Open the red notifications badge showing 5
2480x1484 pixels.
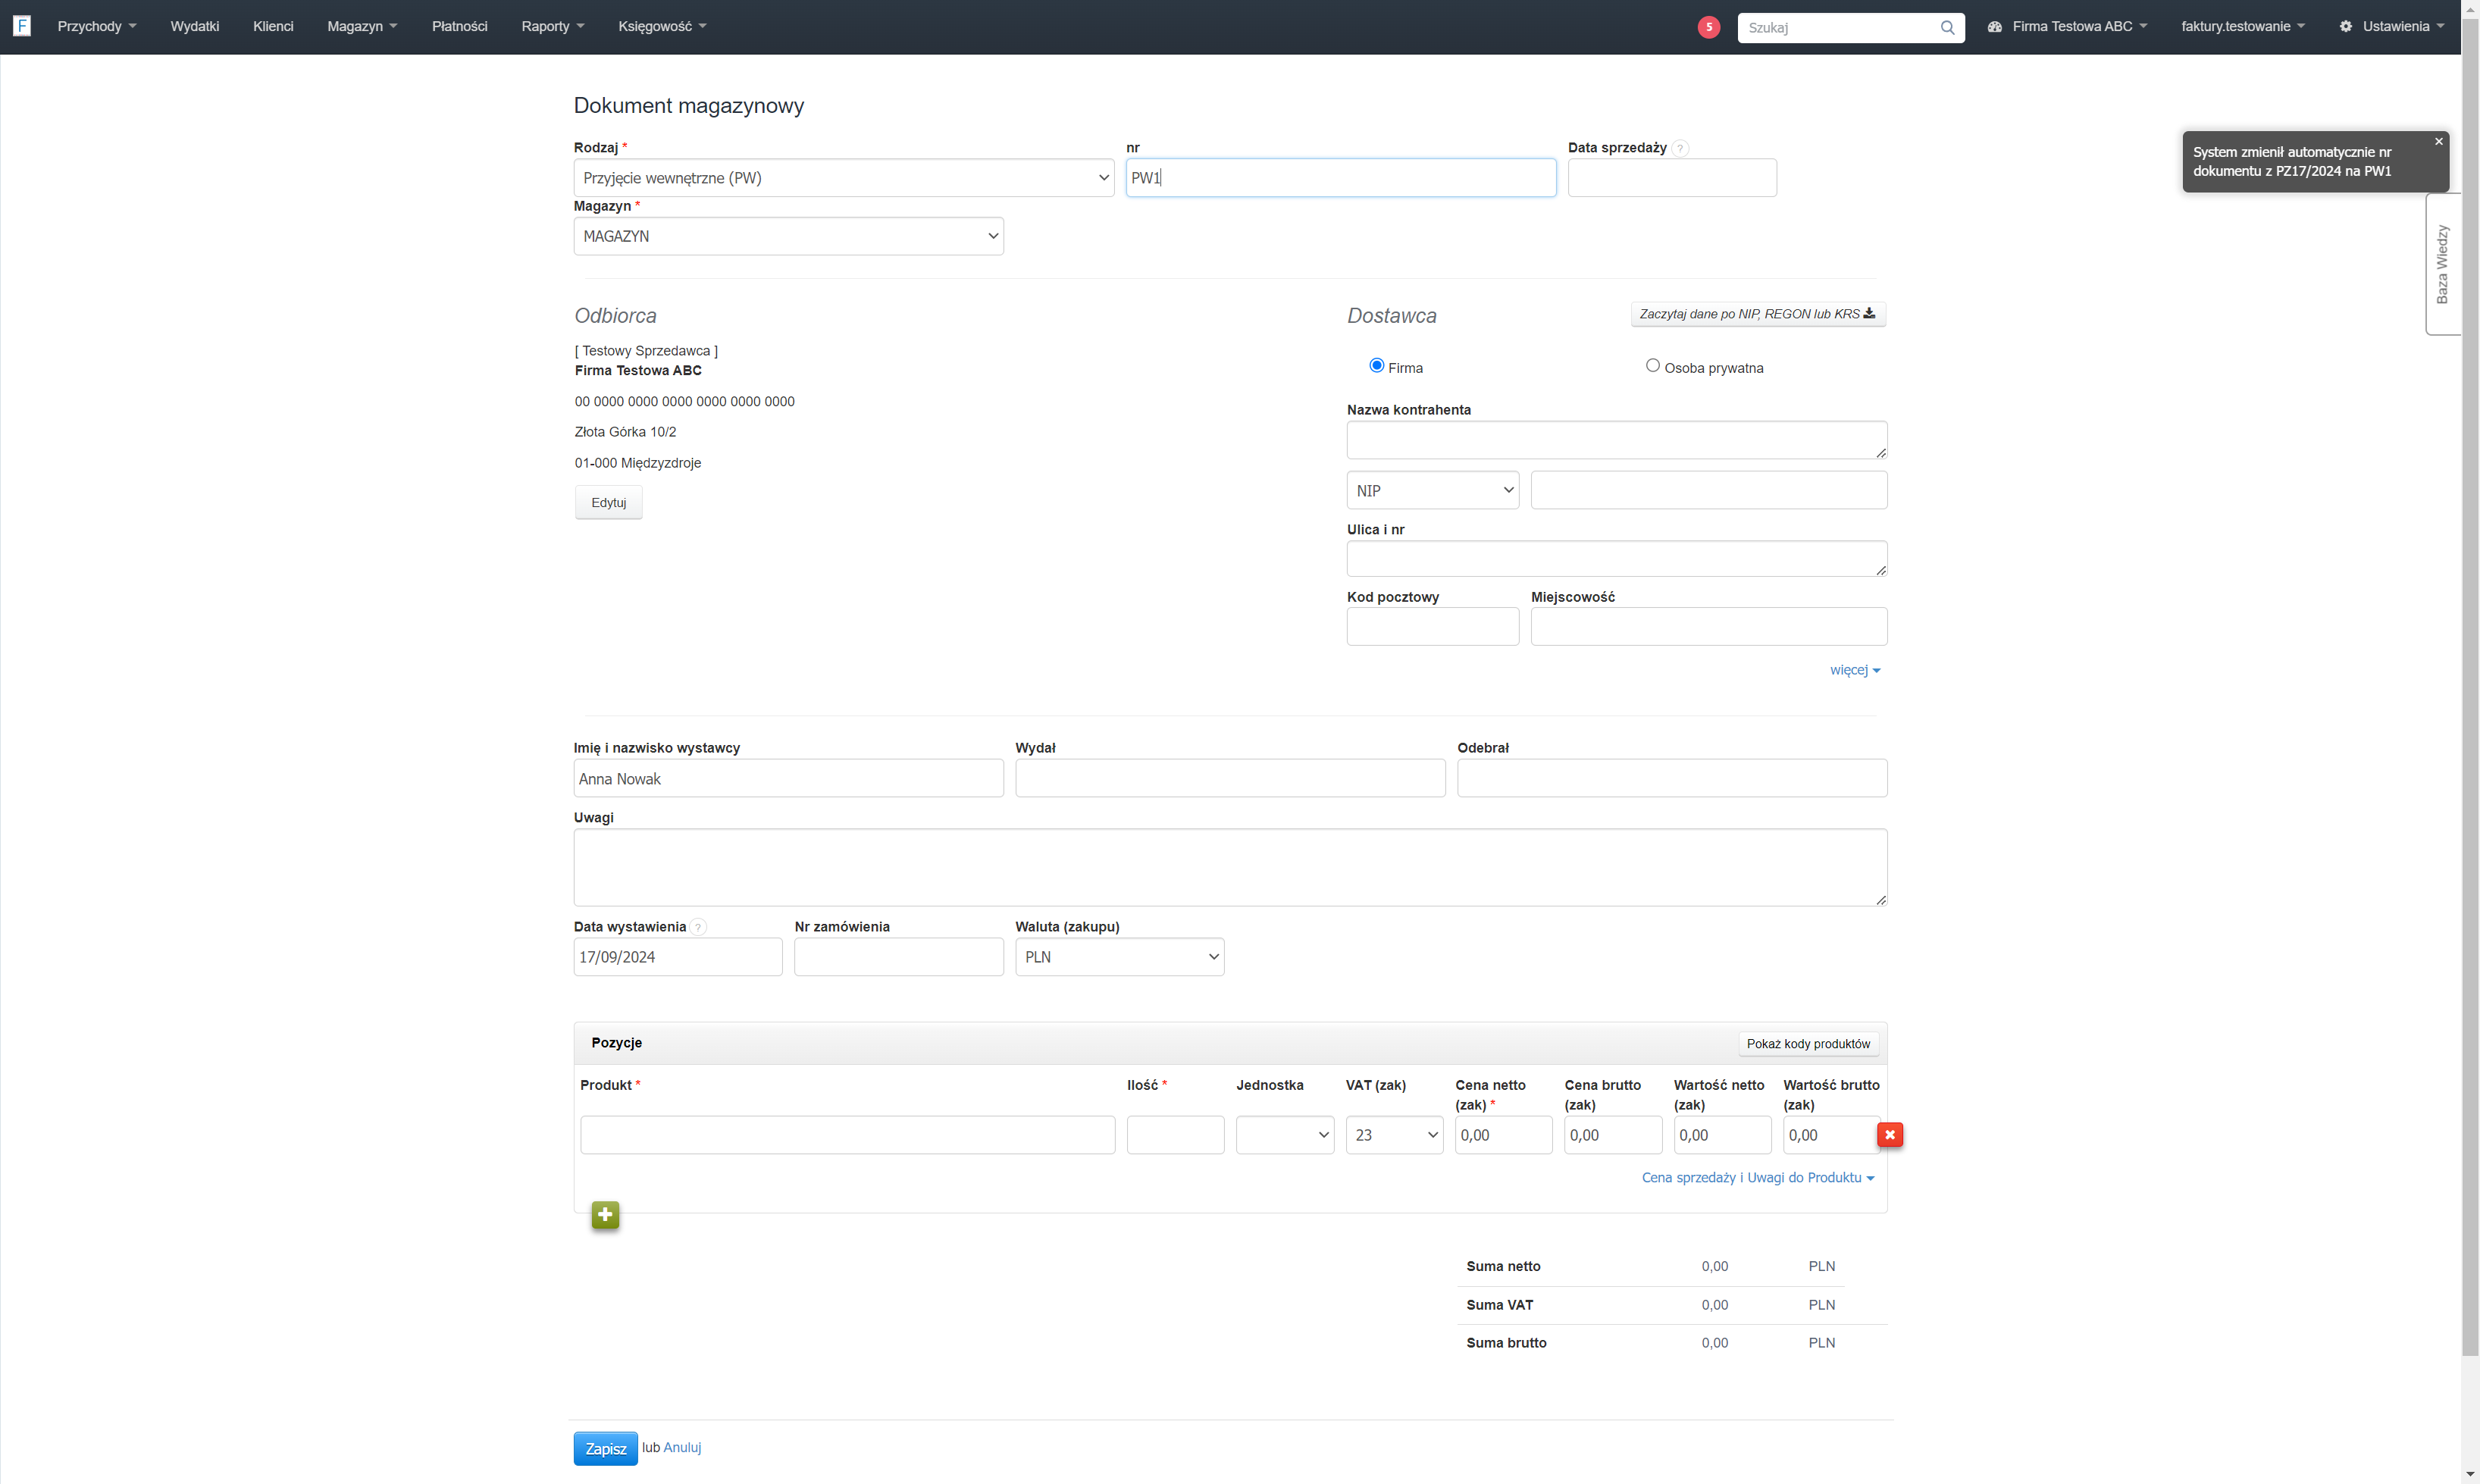click(x=1709, y=27)
